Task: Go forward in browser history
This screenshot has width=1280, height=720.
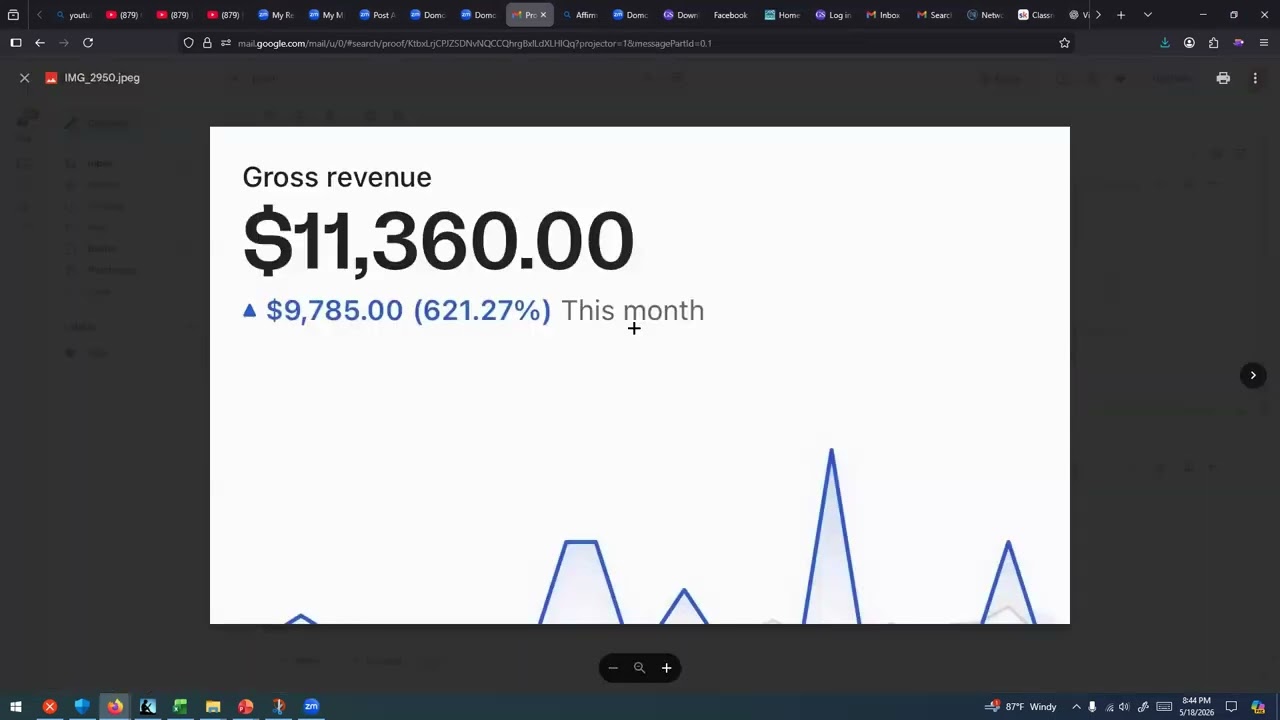Action: point(64,43)
